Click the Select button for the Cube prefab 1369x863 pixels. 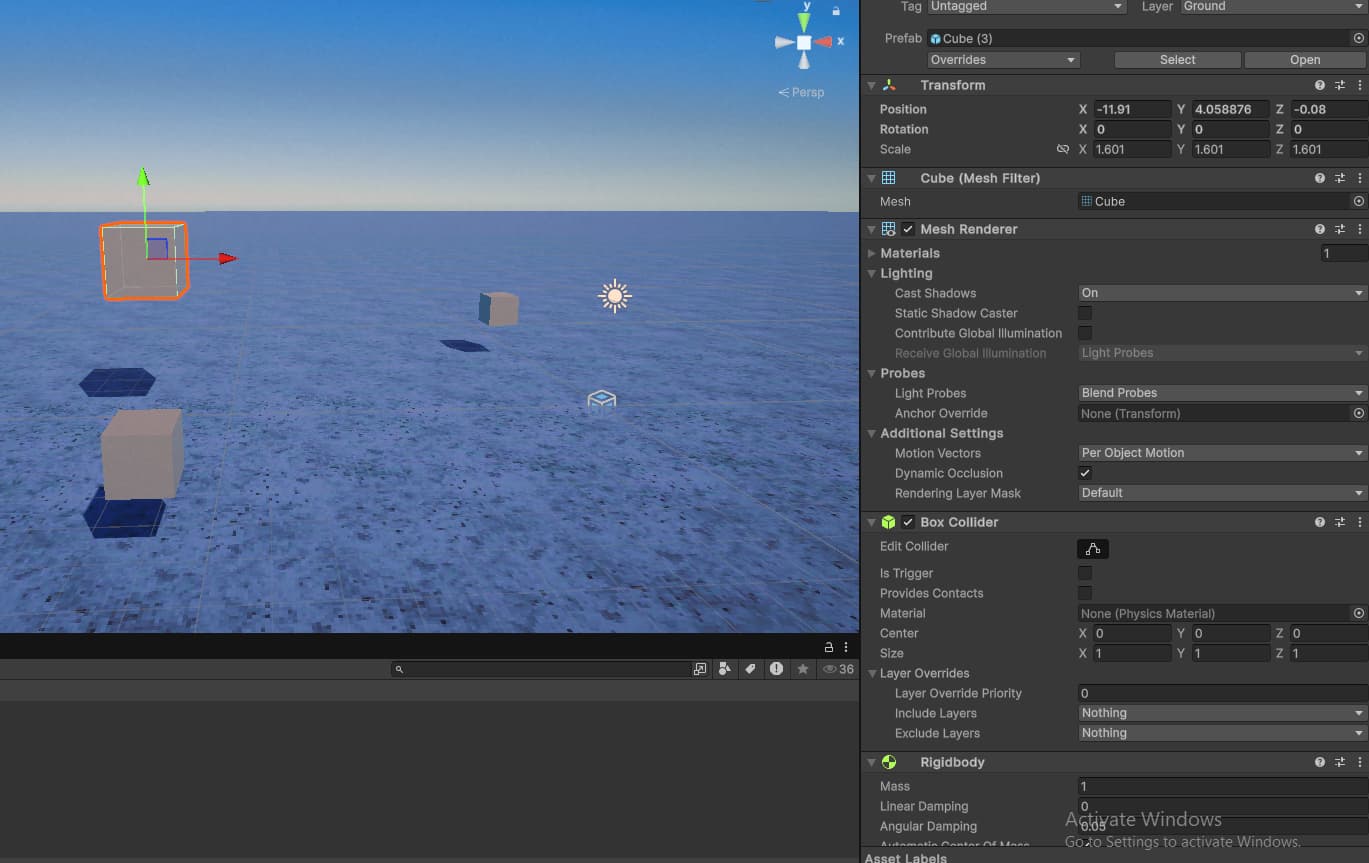click(1177, 59)
